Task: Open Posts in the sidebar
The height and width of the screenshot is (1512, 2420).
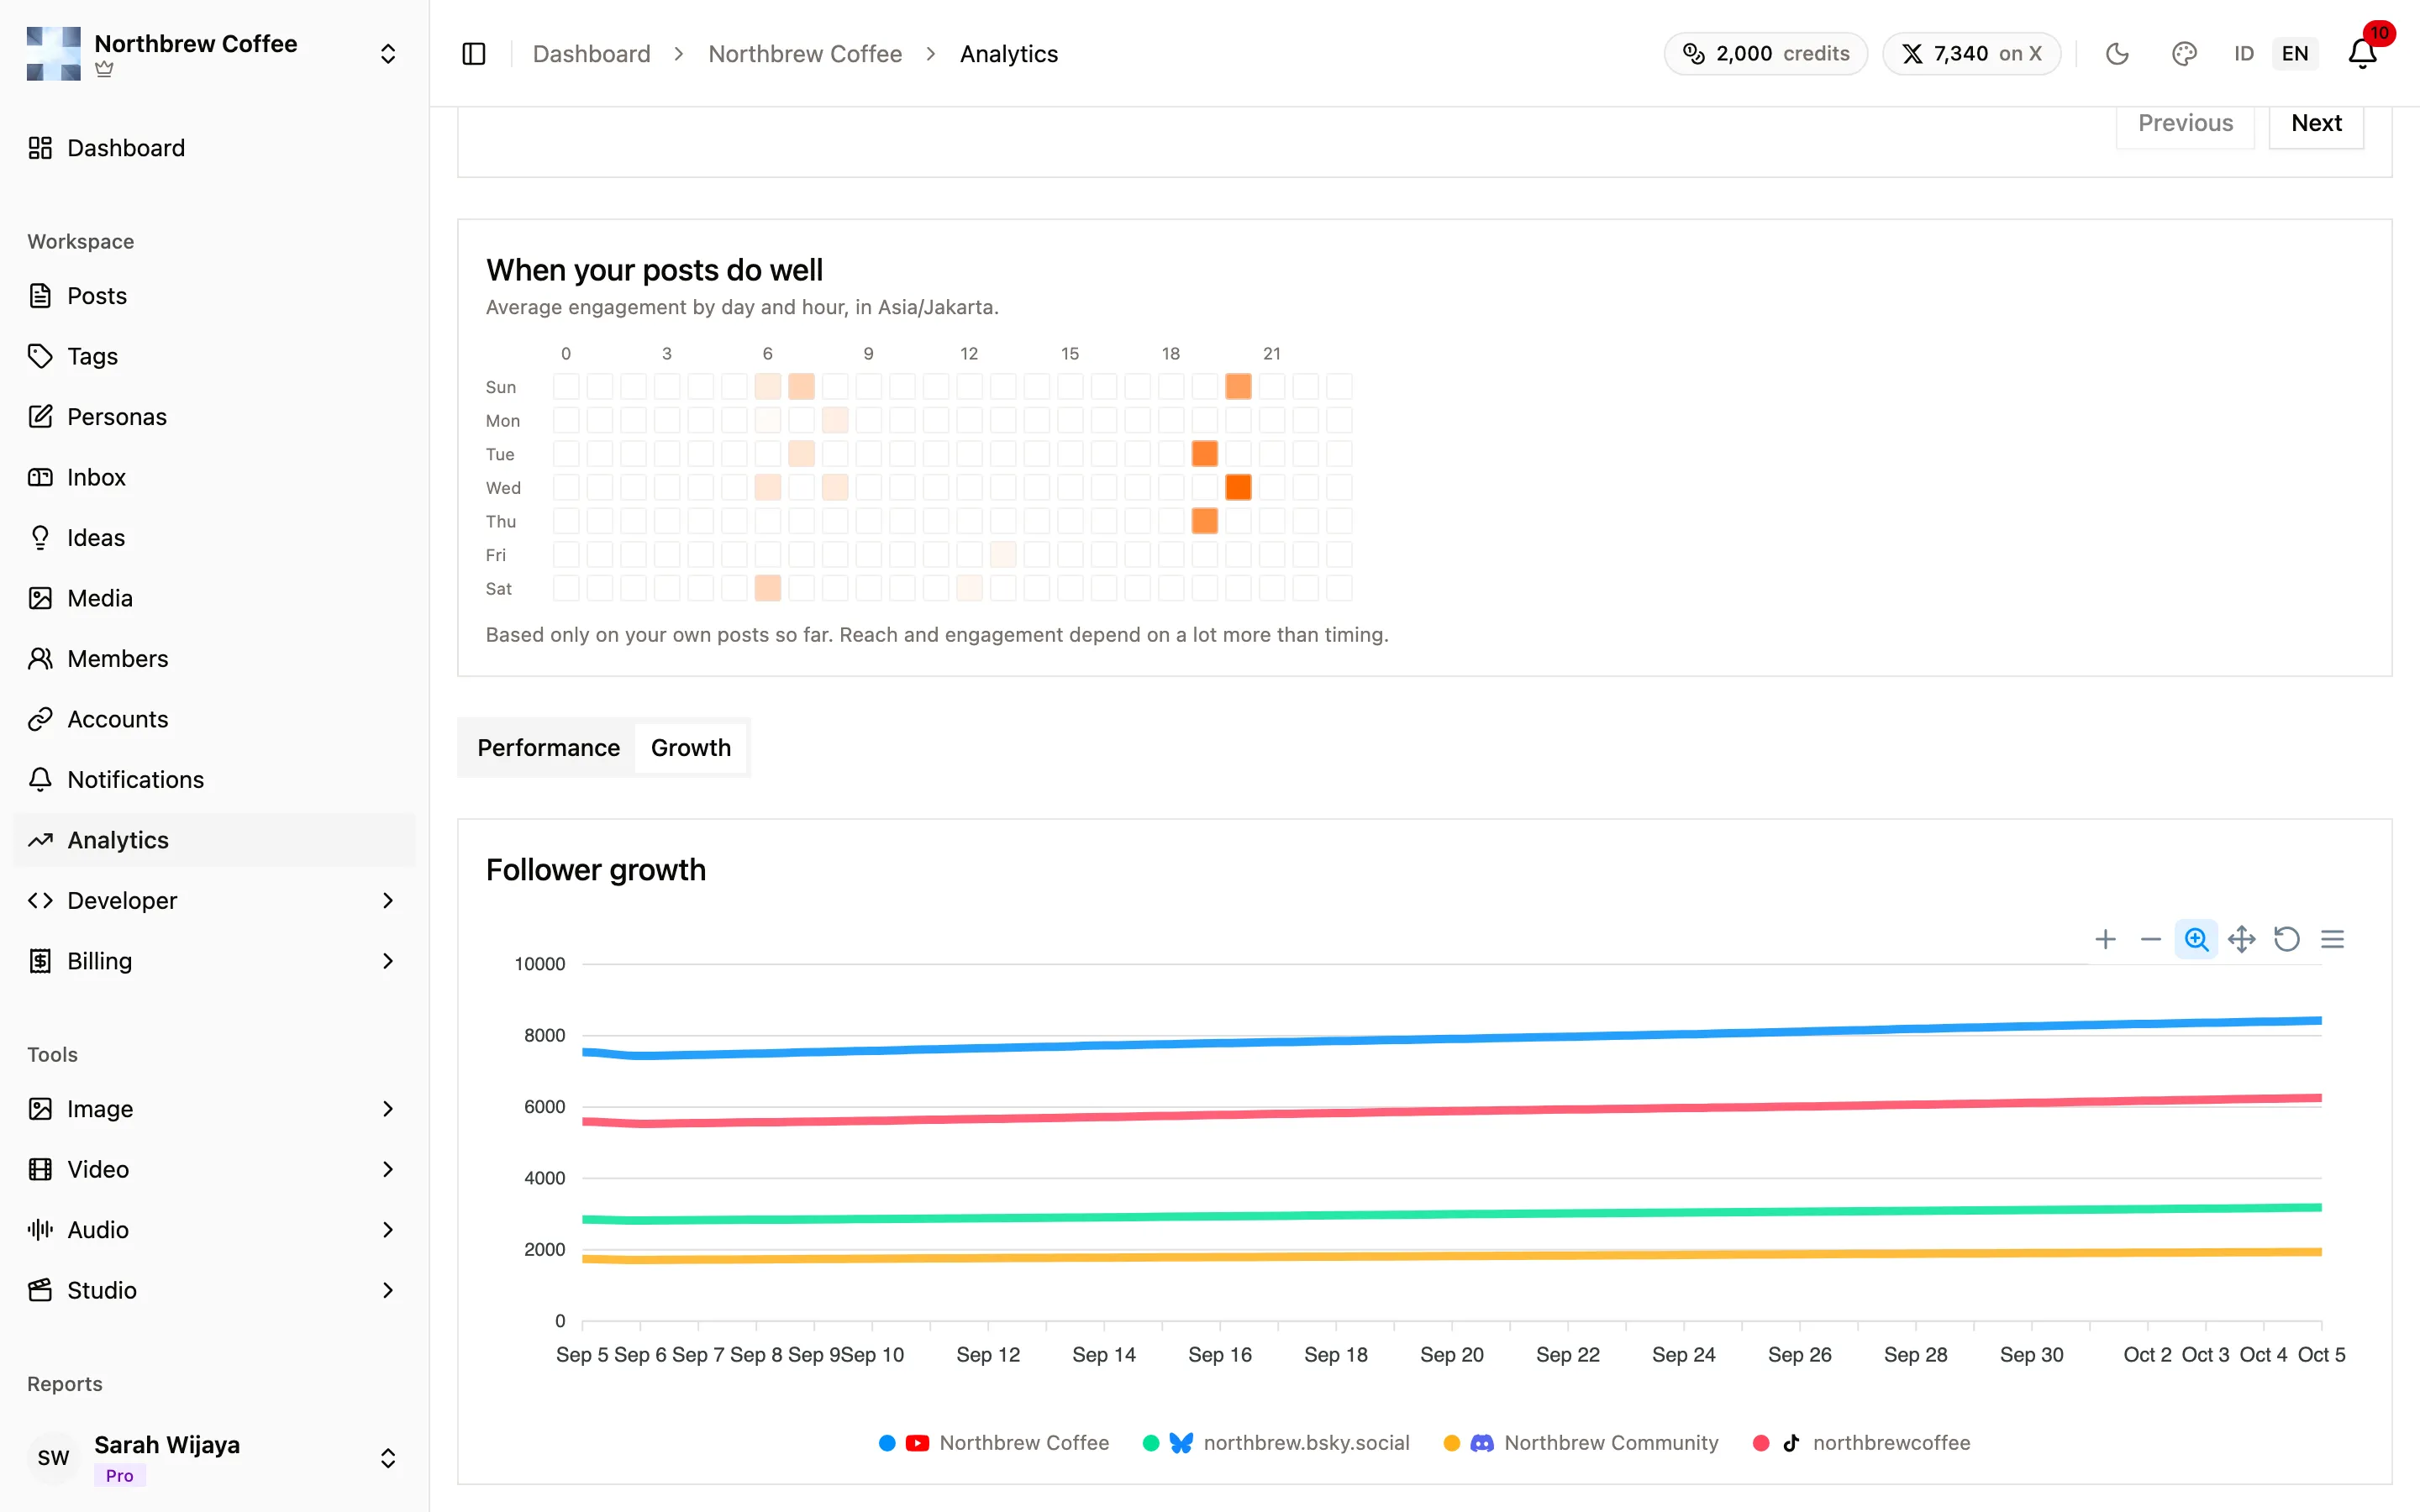Action: pos(214,296)
